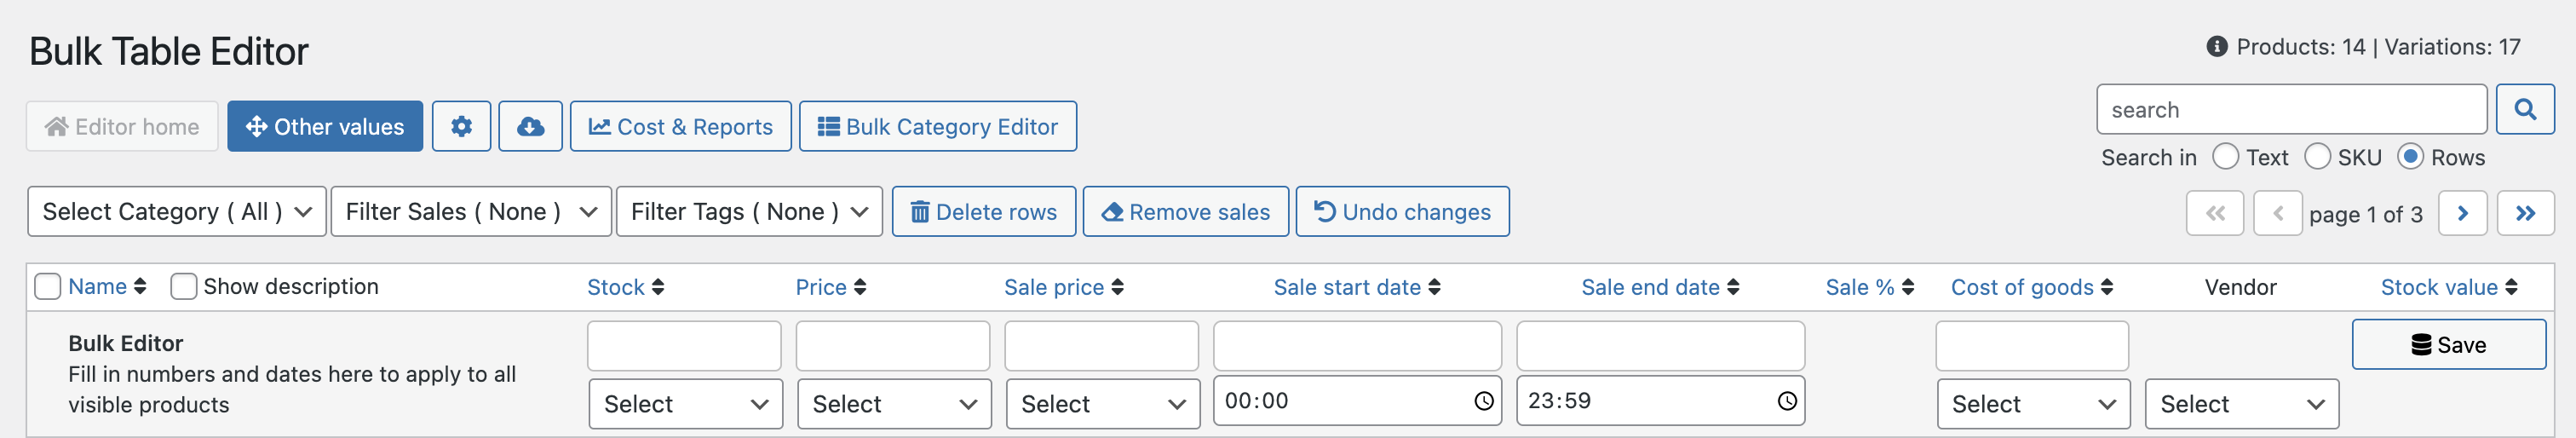The image size is (2576, 438).
Task: Select the SKU search radio button
Action: click(2317, 157)
